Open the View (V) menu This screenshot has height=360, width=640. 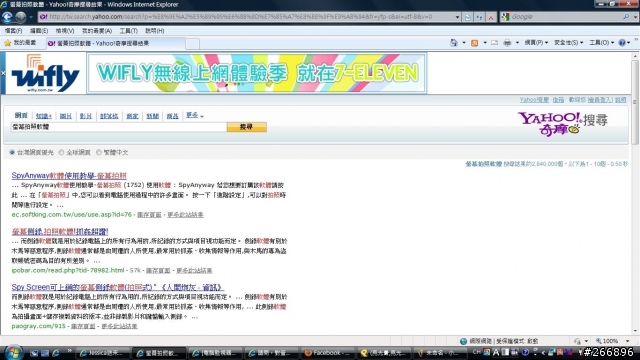coord(65,31)
